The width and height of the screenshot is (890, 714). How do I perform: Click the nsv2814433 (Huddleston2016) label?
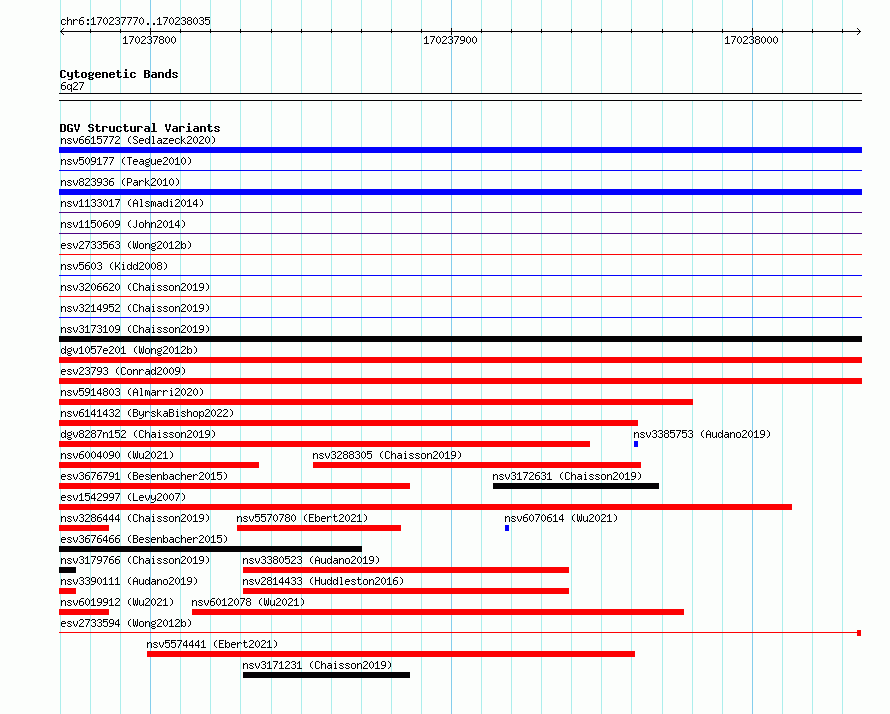323,581
